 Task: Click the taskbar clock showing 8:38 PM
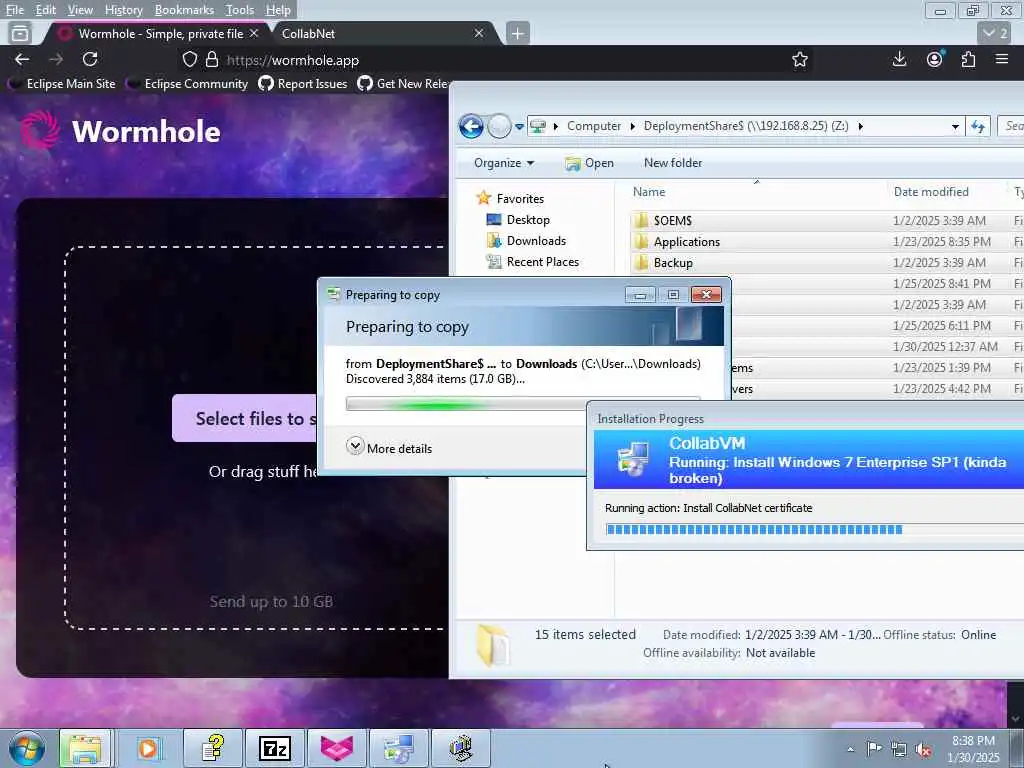coord(973,749)
